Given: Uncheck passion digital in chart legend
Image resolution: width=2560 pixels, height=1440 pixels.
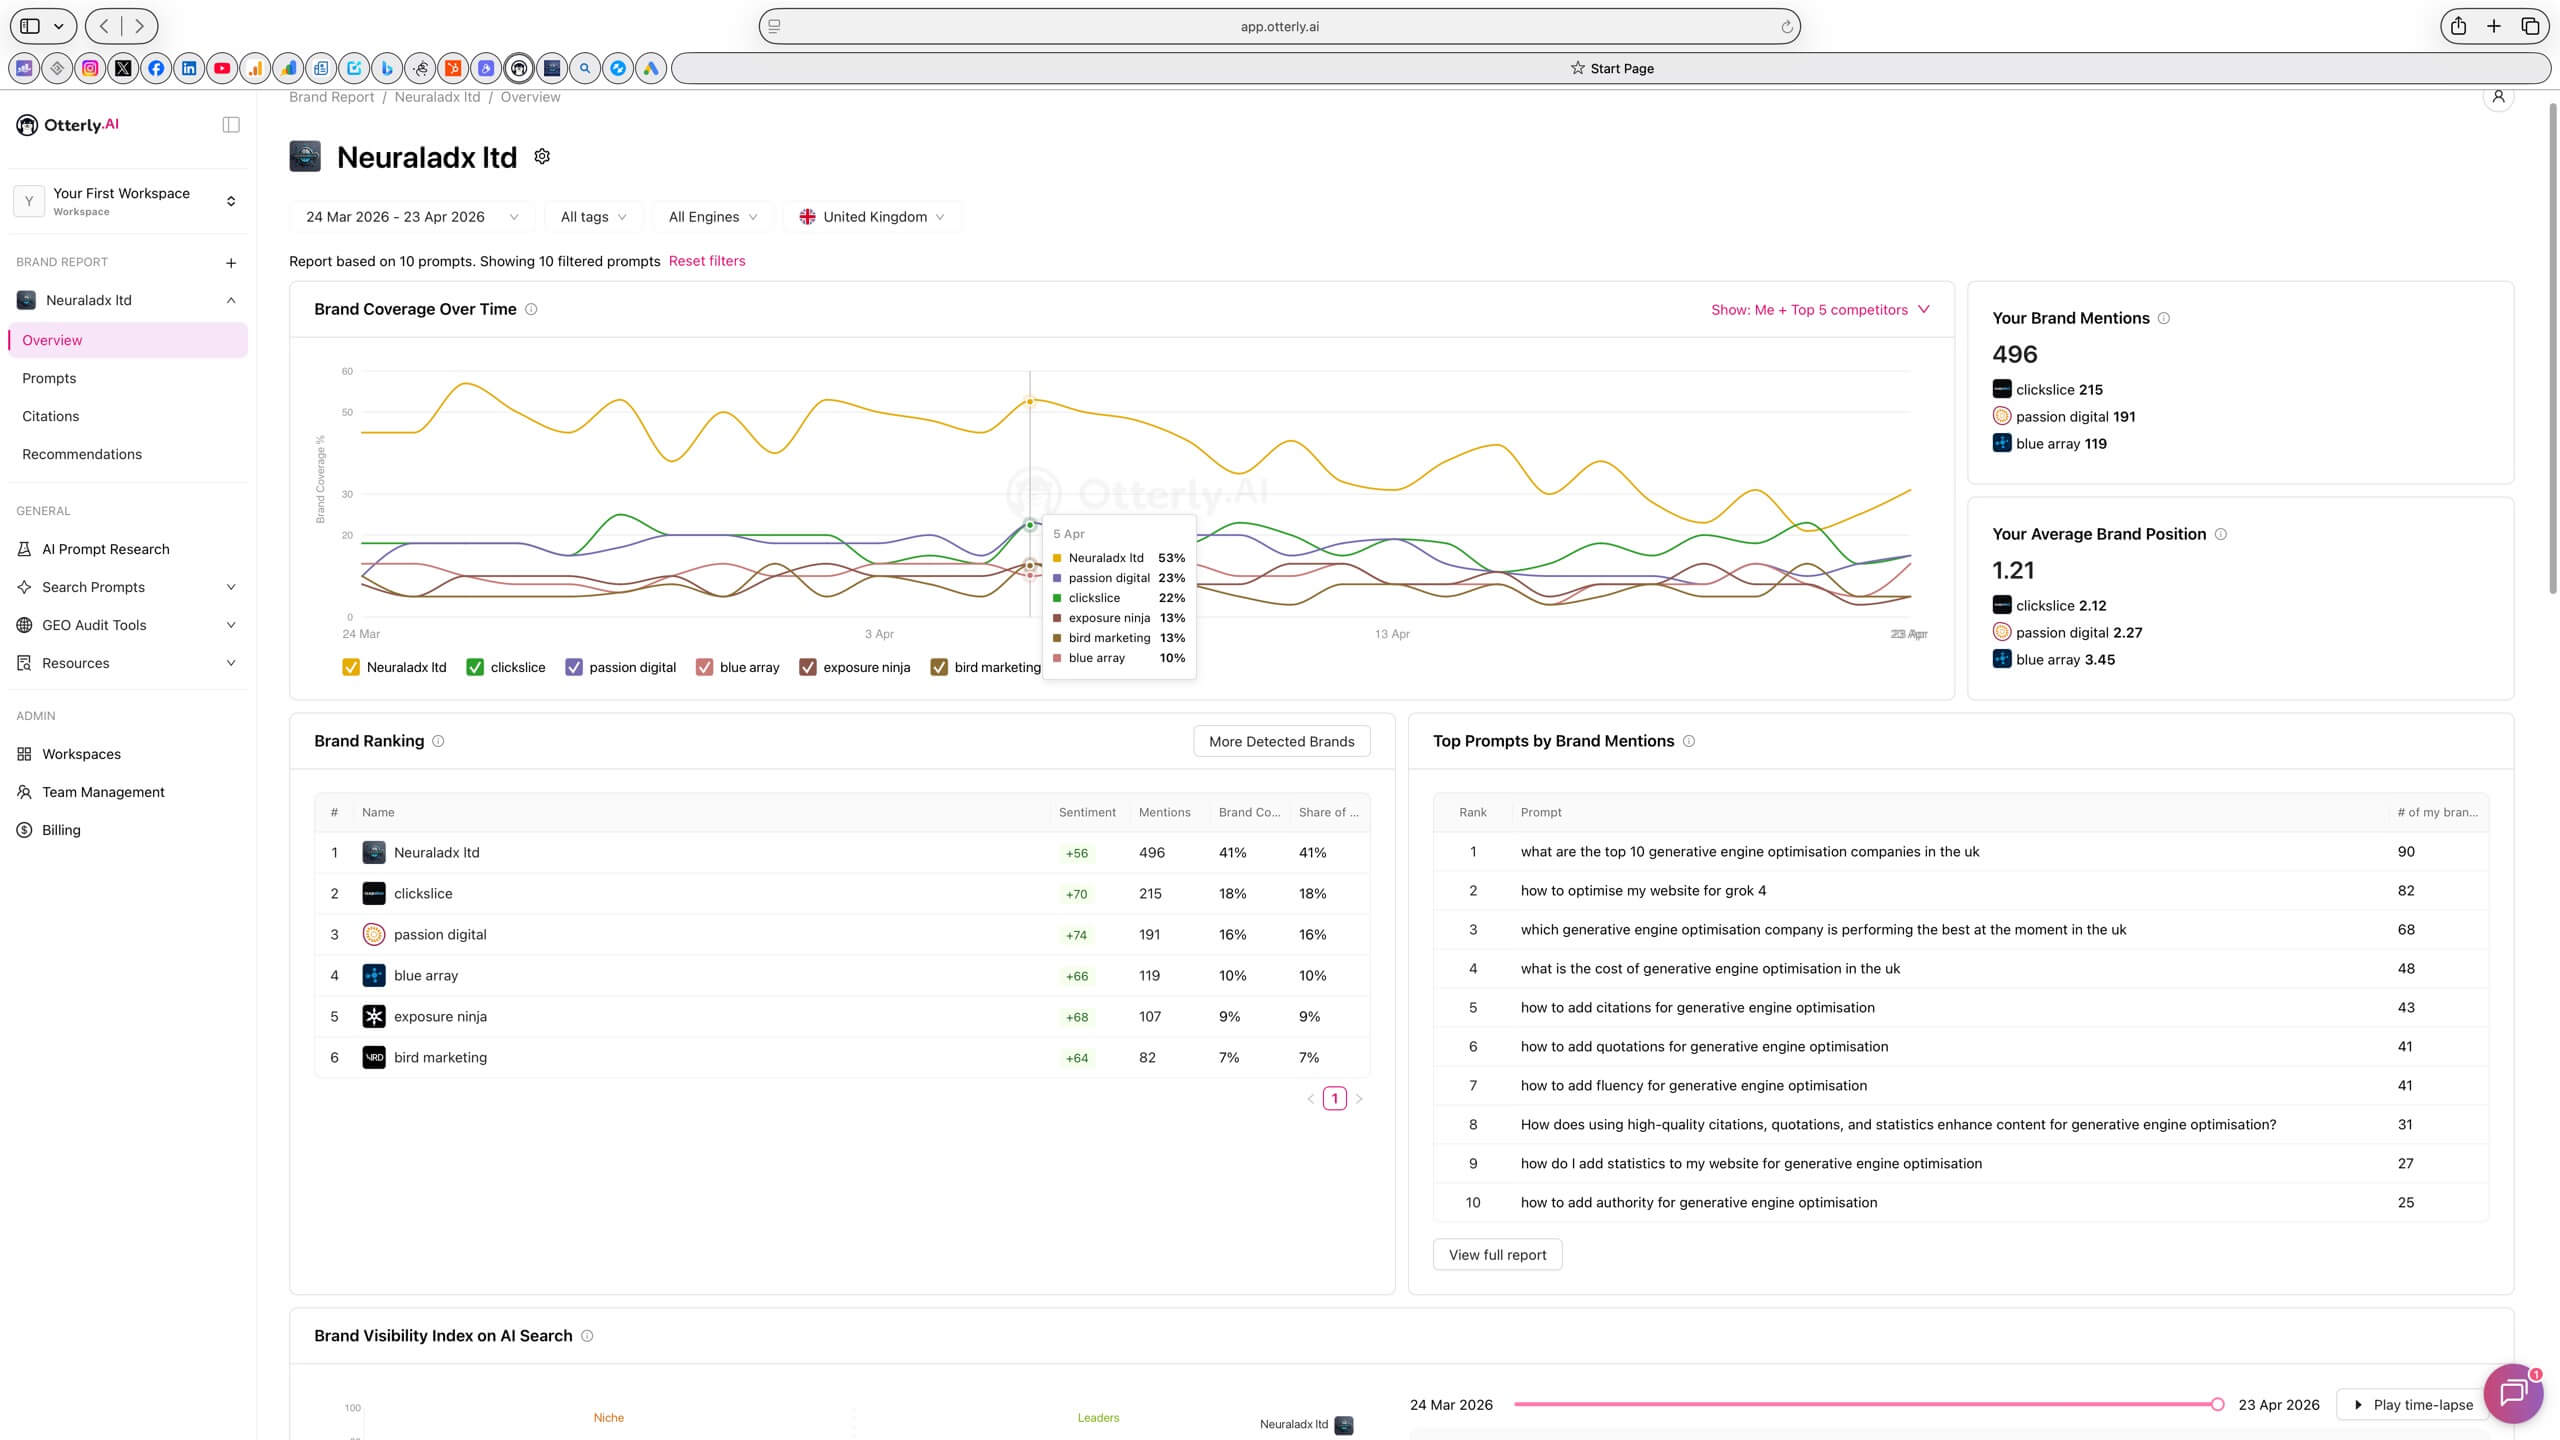Looking at the screenshot, I should (x=574, y=667).
